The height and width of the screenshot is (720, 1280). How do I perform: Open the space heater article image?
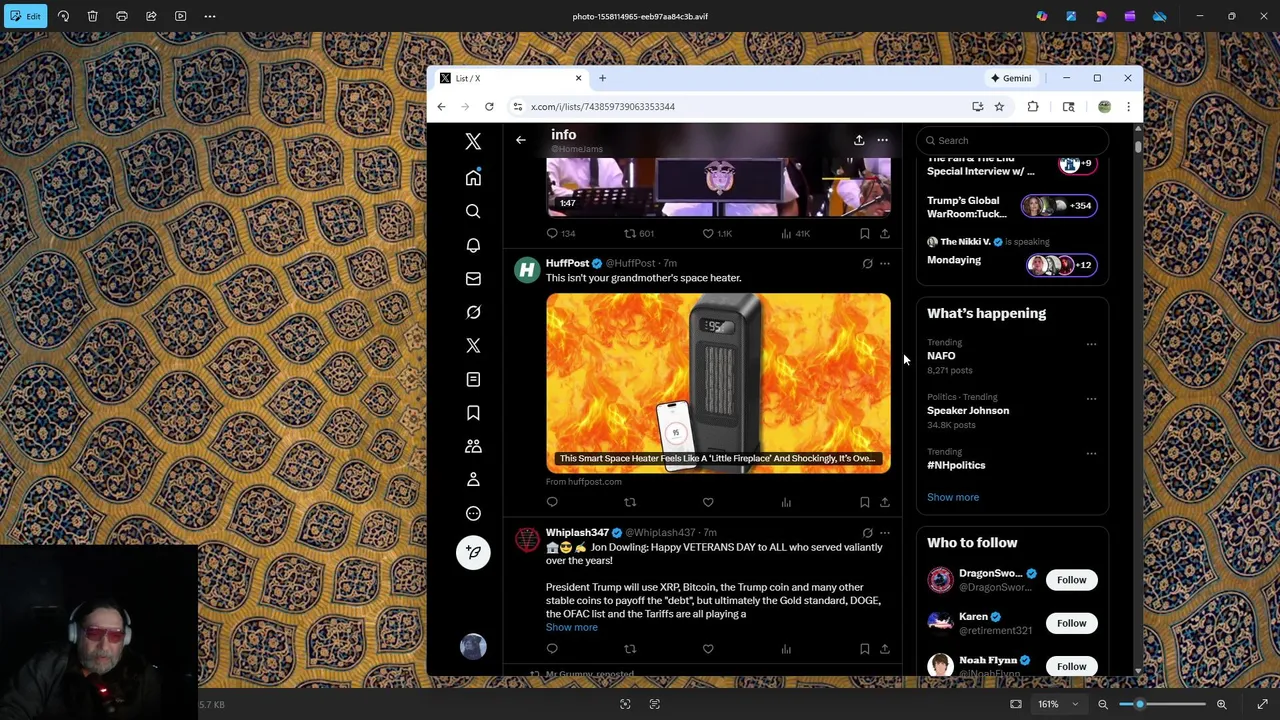point(718,382)
